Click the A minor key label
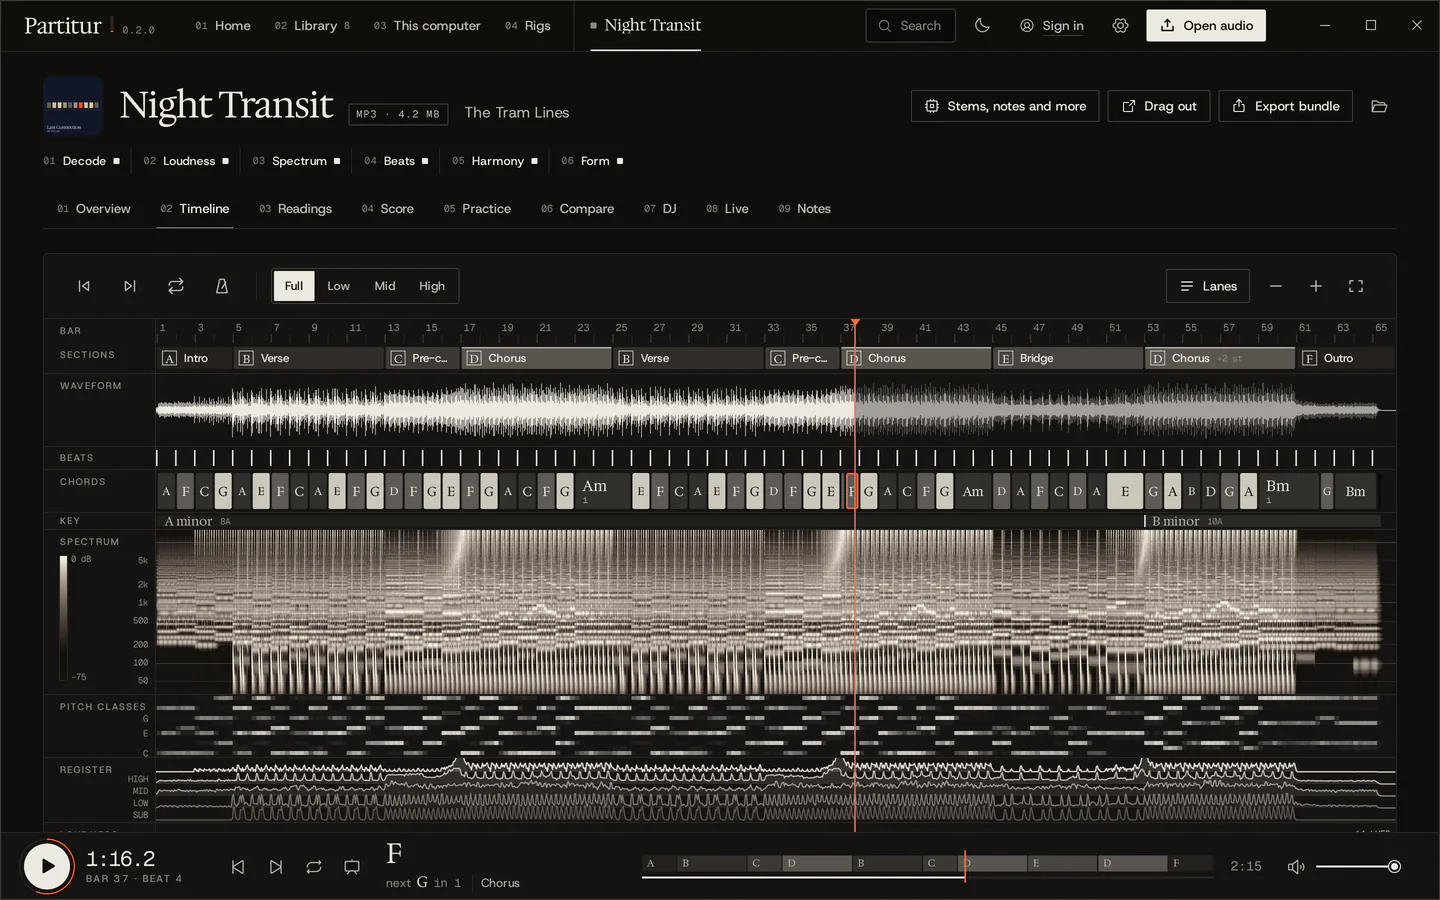Image resolution: width=1440 pixels, height=900 pixels. [x=188, y=521]
